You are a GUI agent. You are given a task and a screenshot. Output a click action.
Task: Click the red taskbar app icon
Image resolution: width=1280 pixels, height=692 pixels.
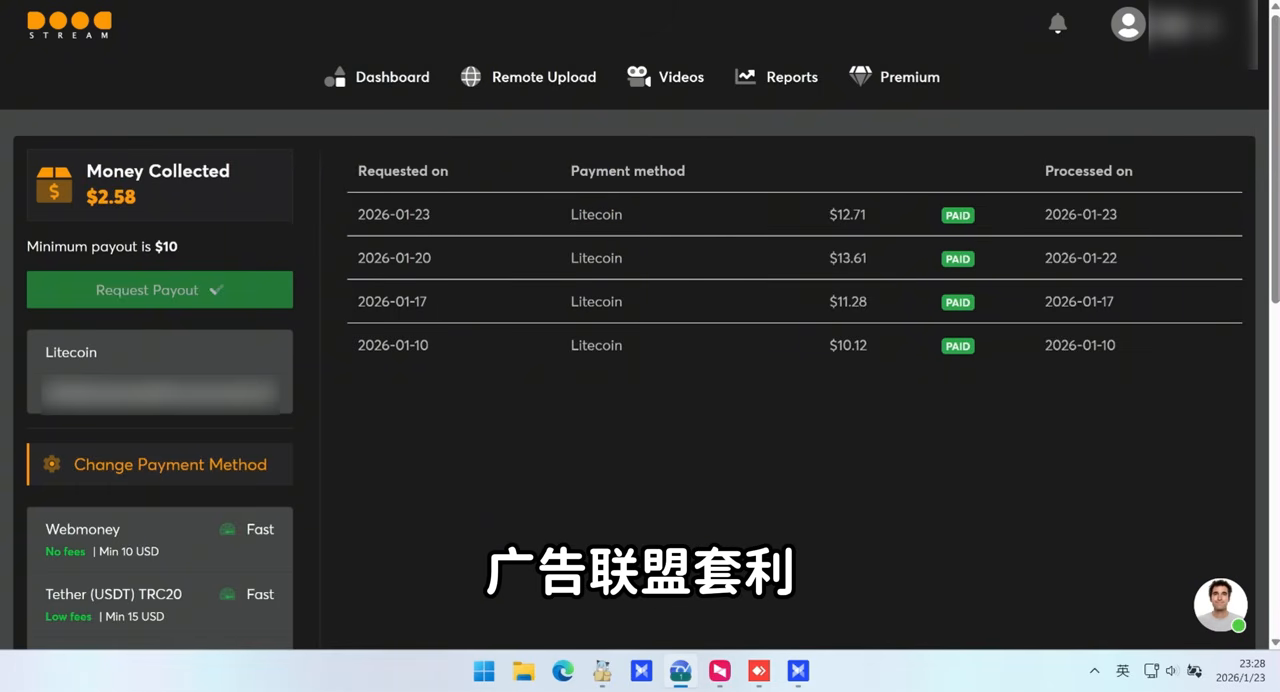point(759,671)
